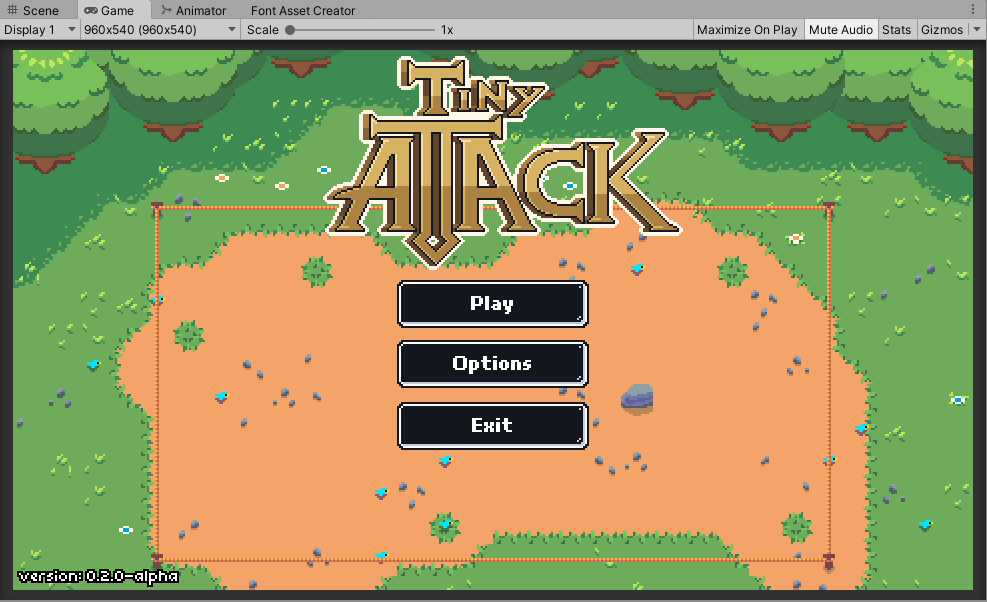Open the panel's three-dot options menu

[x=973, y=9]
